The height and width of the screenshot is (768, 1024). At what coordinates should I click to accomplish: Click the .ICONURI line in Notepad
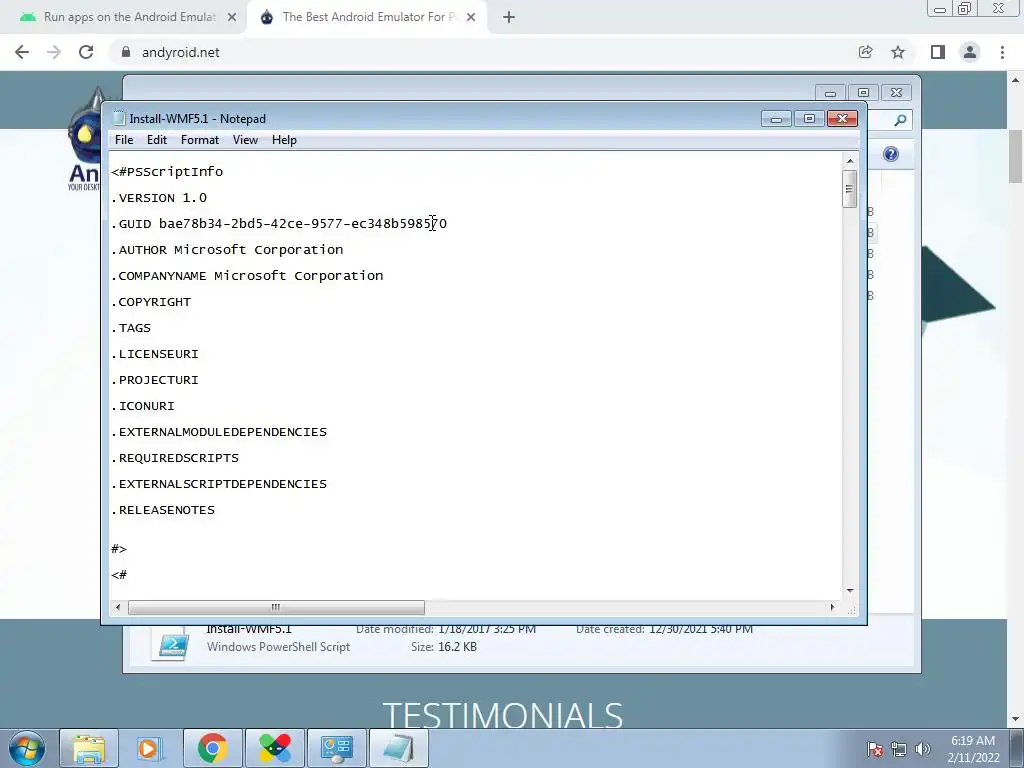(143, 406)
